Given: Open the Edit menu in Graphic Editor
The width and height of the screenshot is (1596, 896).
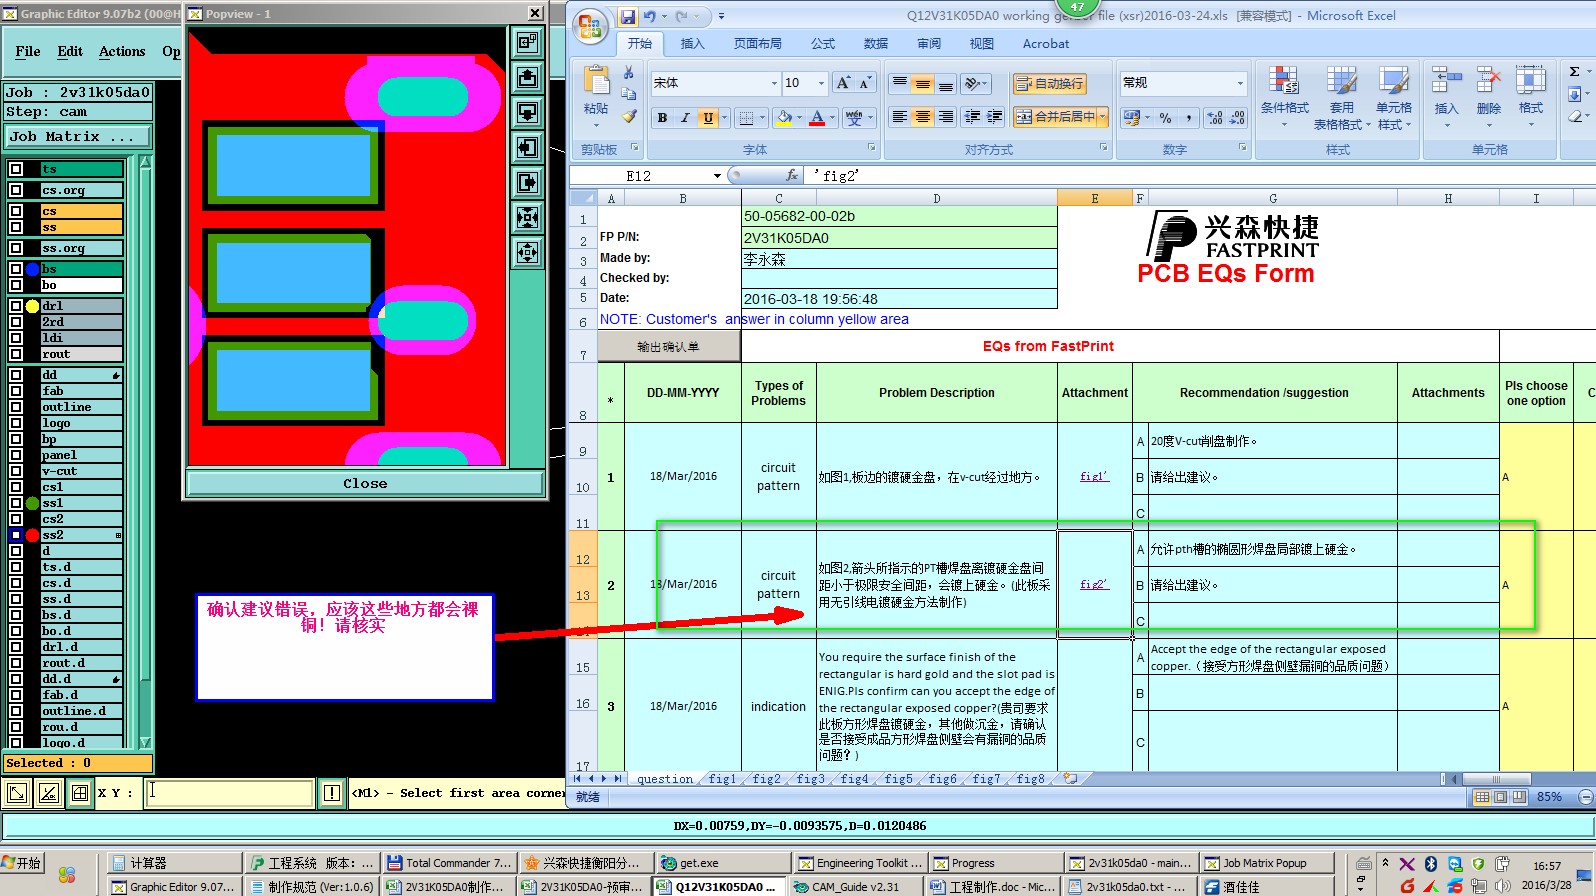Looking at the screenshot, I should tap(70, 51).
